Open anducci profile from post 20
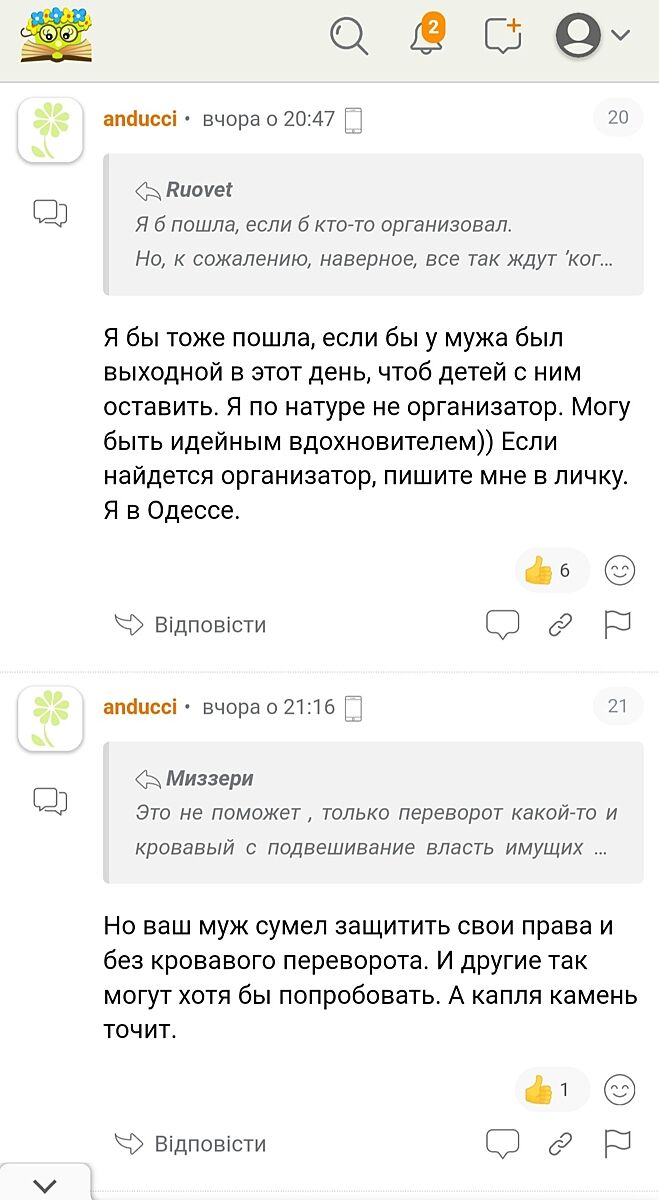The height and width of the screenshot is (1200, 659). click(140, 118)
